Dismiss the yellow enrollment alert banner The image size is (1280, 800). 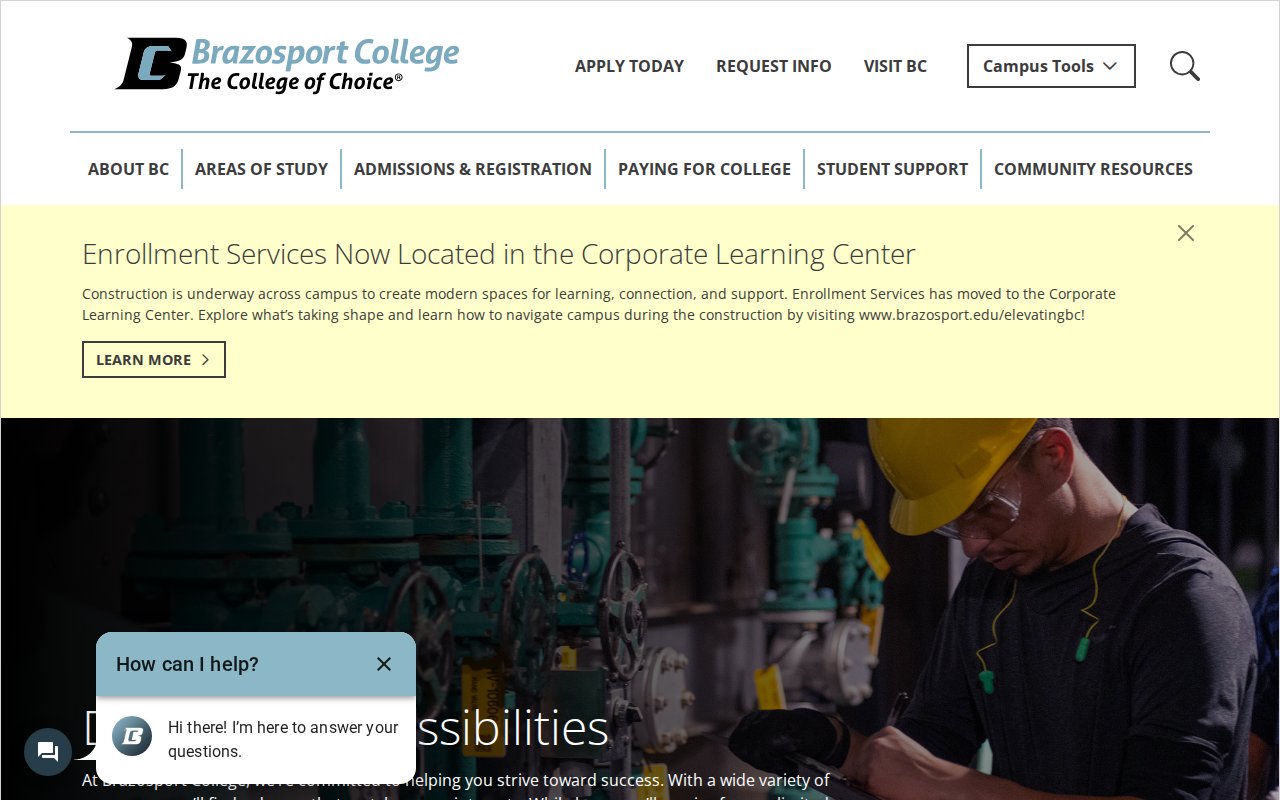[1186, 233]
